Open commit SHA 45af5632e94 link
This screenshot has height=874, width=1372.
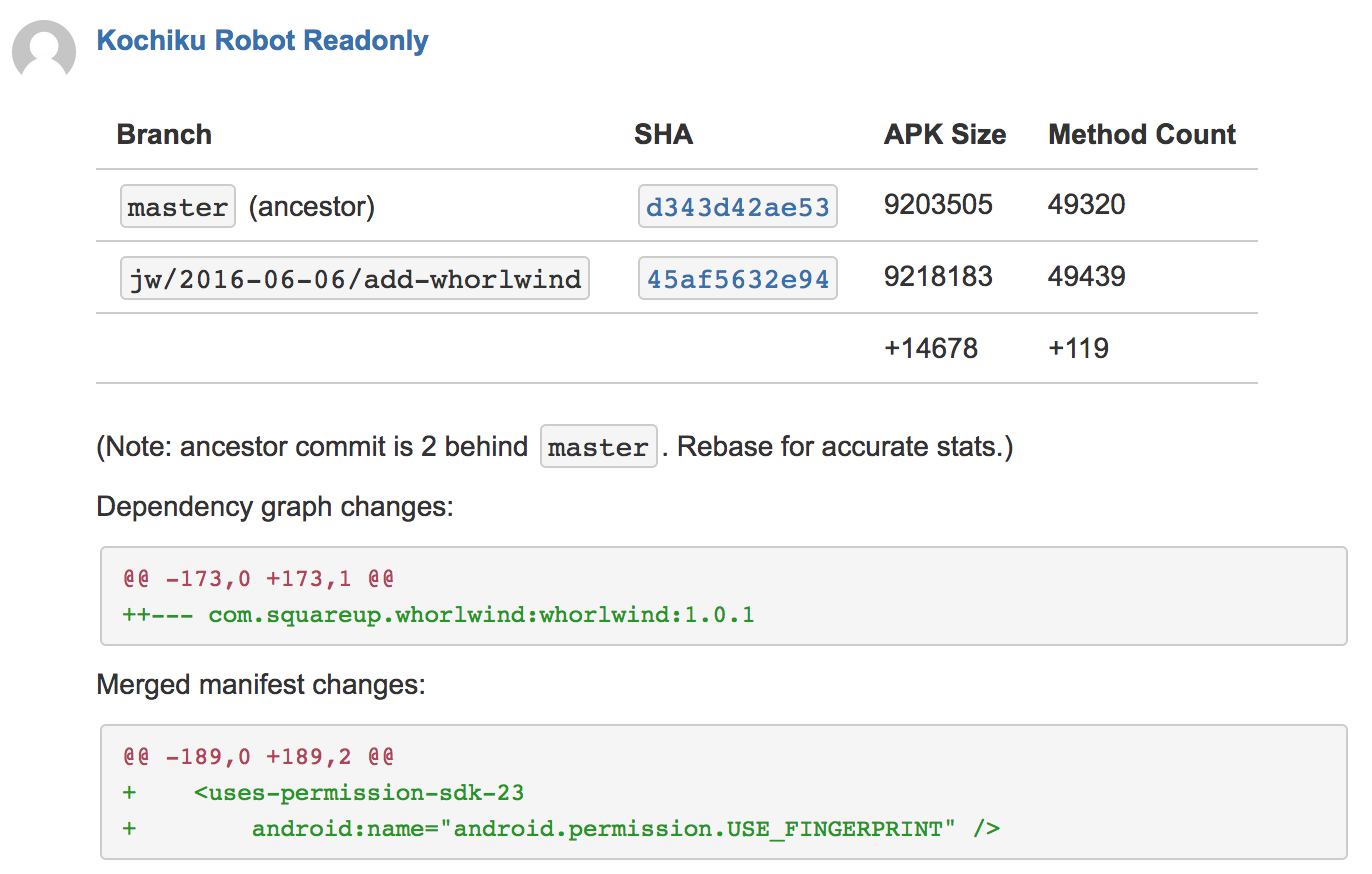tap(737, 279)
